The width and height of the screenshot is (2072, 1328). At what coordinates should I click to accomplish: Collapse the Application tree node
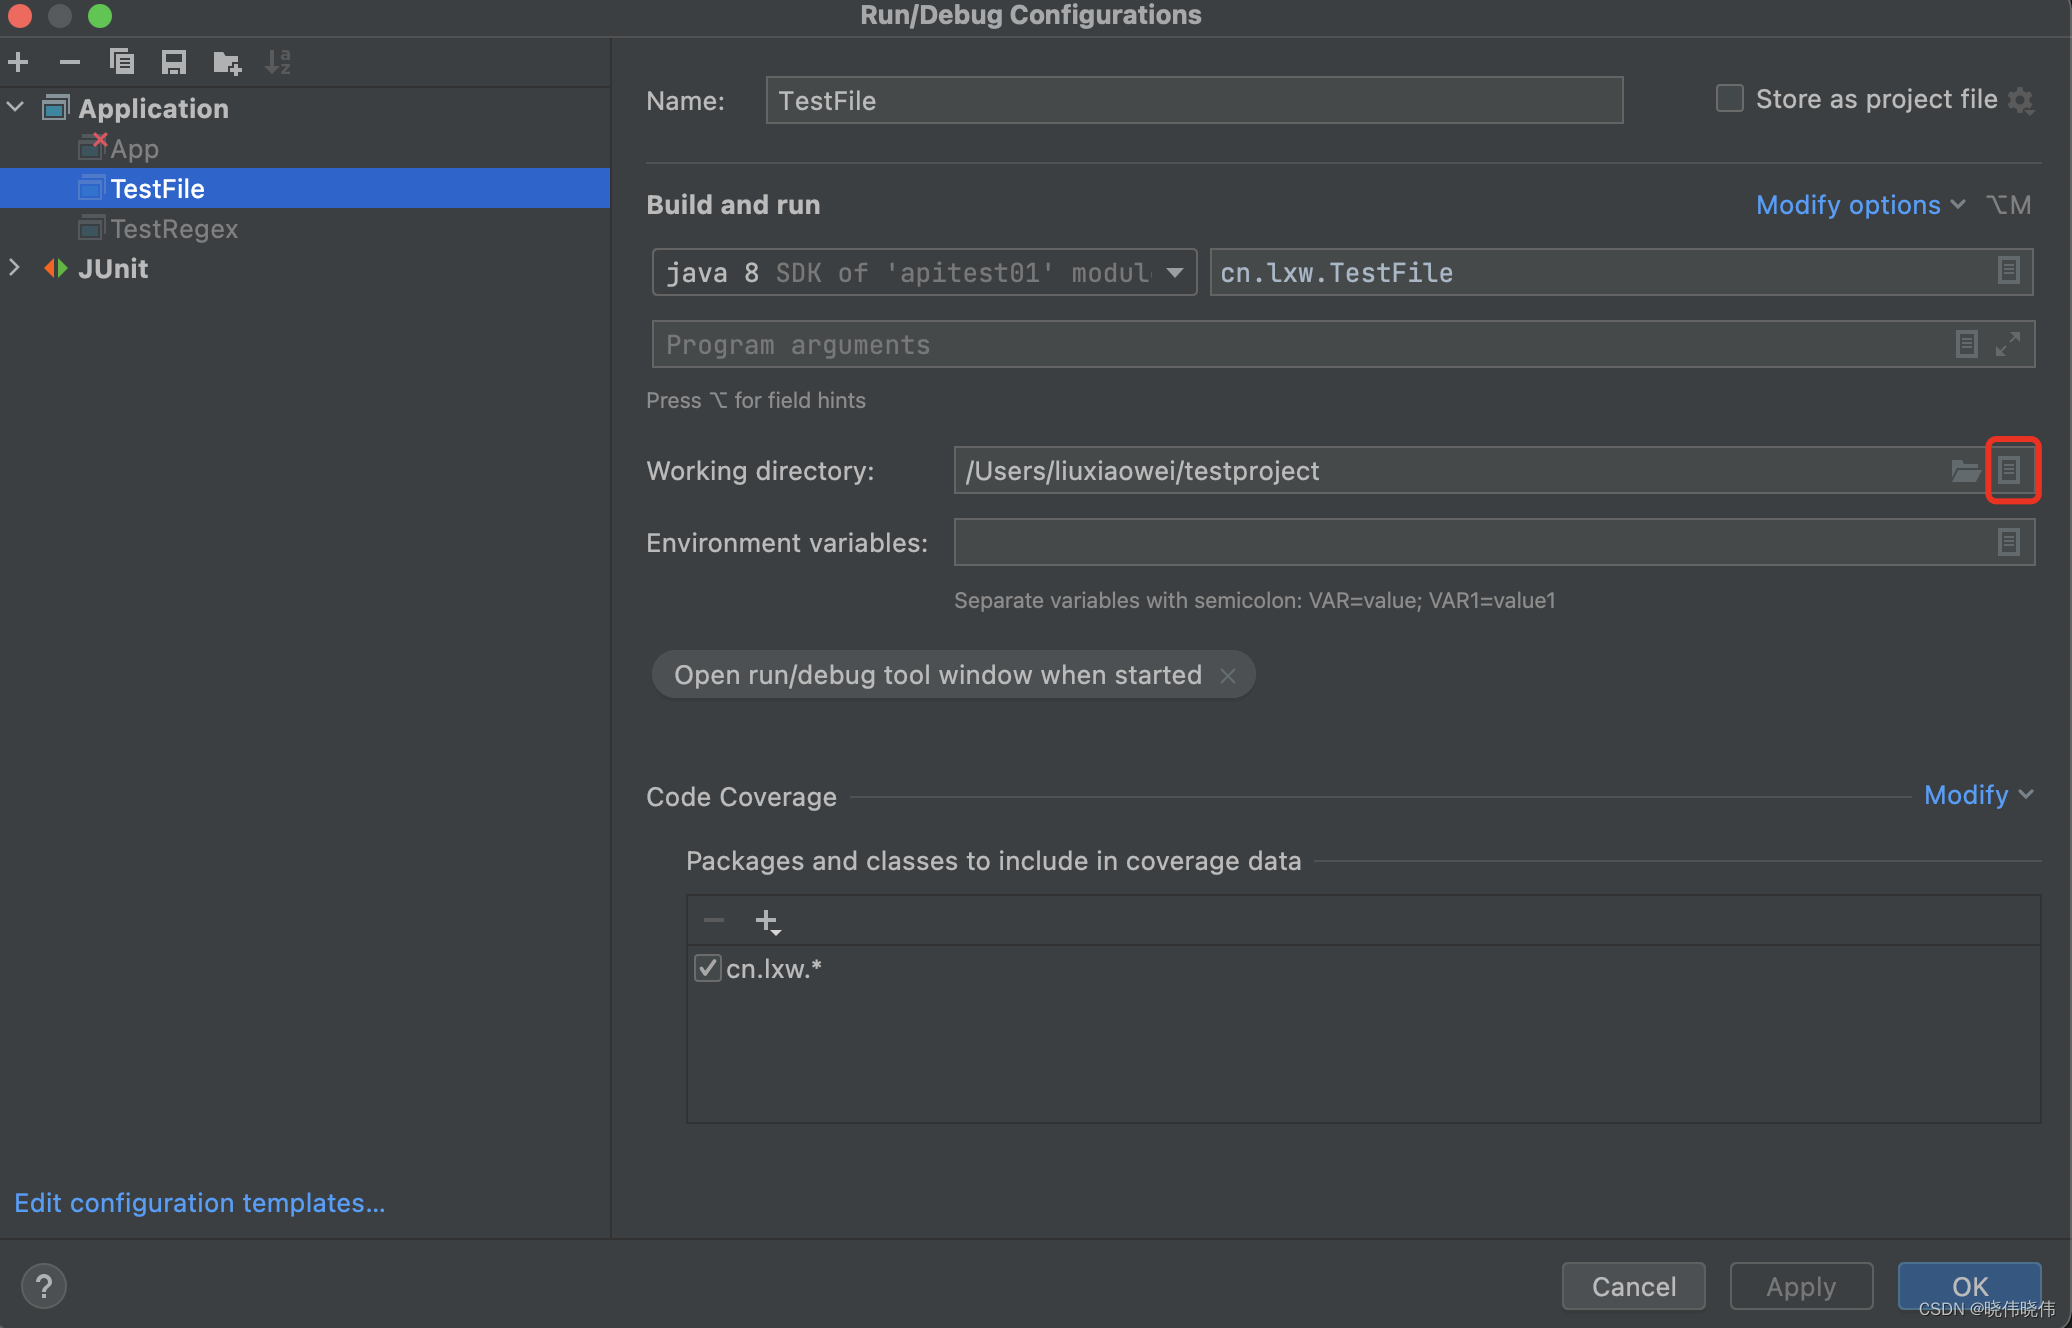15,107
